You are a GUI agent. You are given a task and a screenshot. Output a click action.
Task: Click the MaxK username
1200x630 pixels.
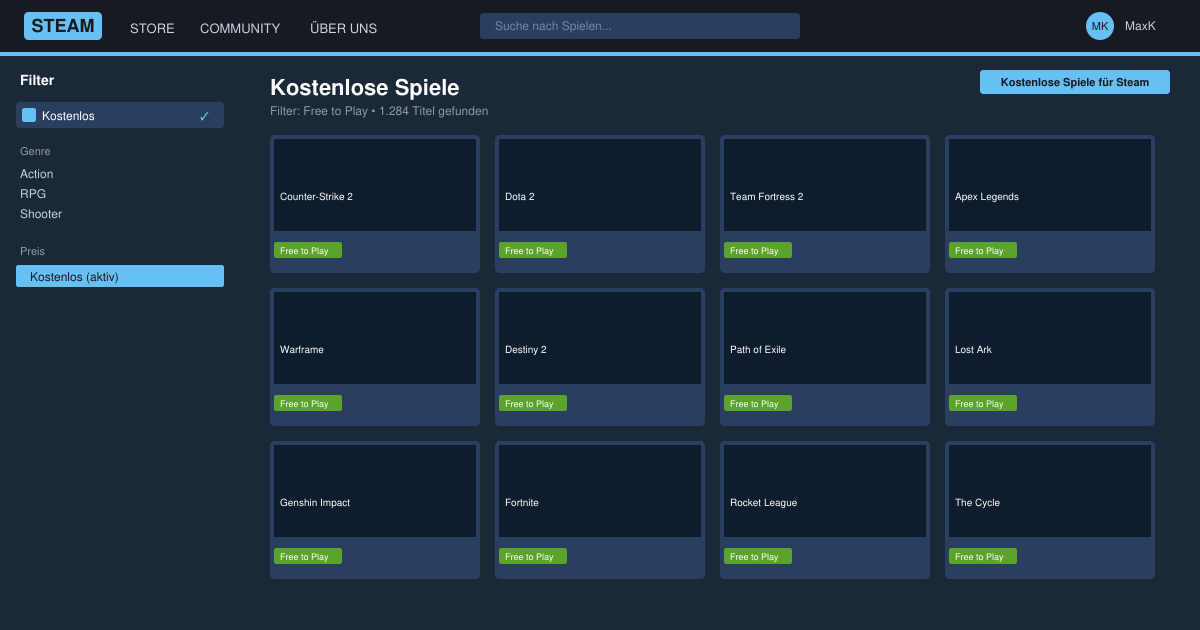(1140, 26)
